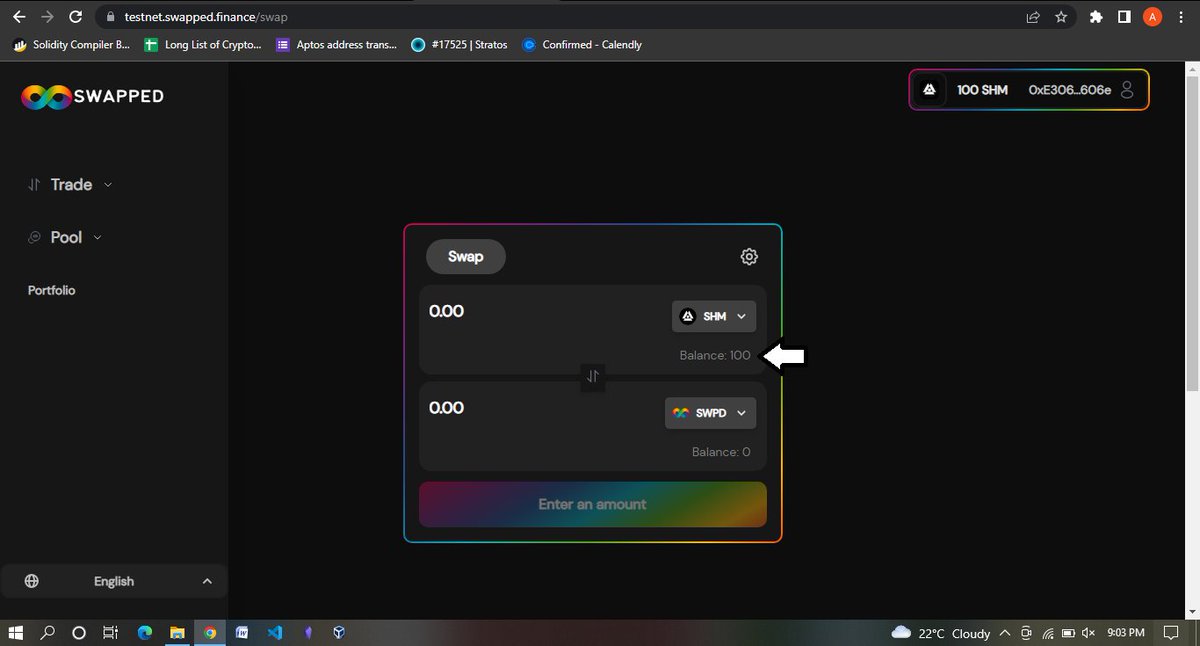Click the bottom 0.00 amount field
The width and height of the screenshot is (1200, 646).
coord(446,408)
